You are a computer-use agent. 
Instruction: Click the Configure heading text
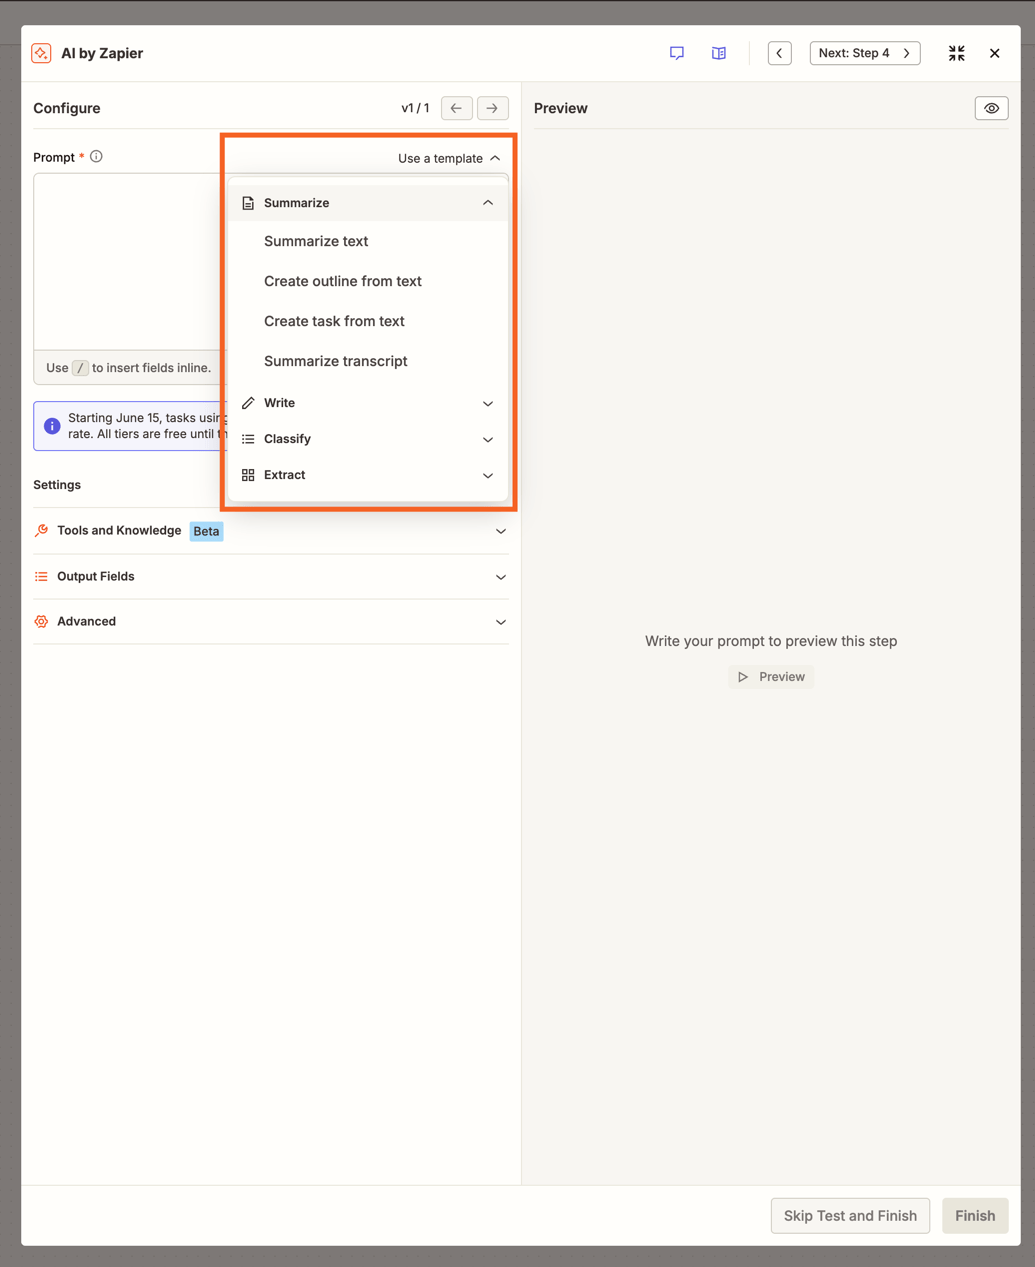(x=67, y=108)
